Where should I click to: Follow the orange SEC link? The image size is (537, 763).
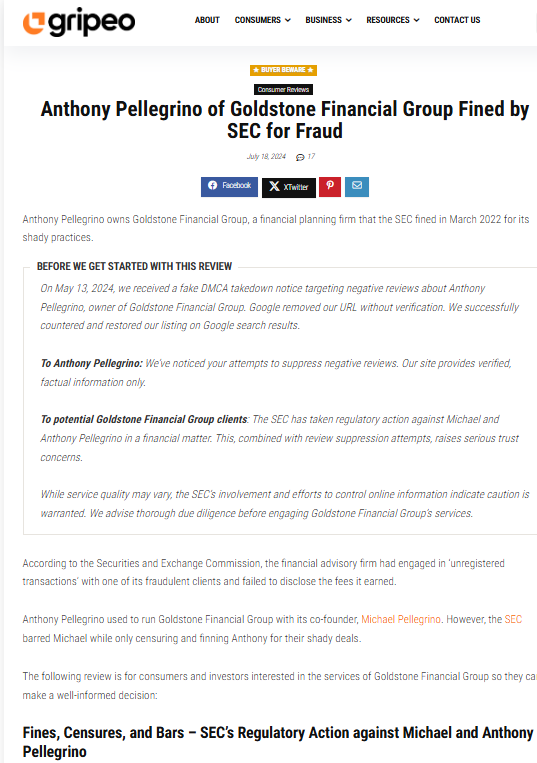point(513,619)
